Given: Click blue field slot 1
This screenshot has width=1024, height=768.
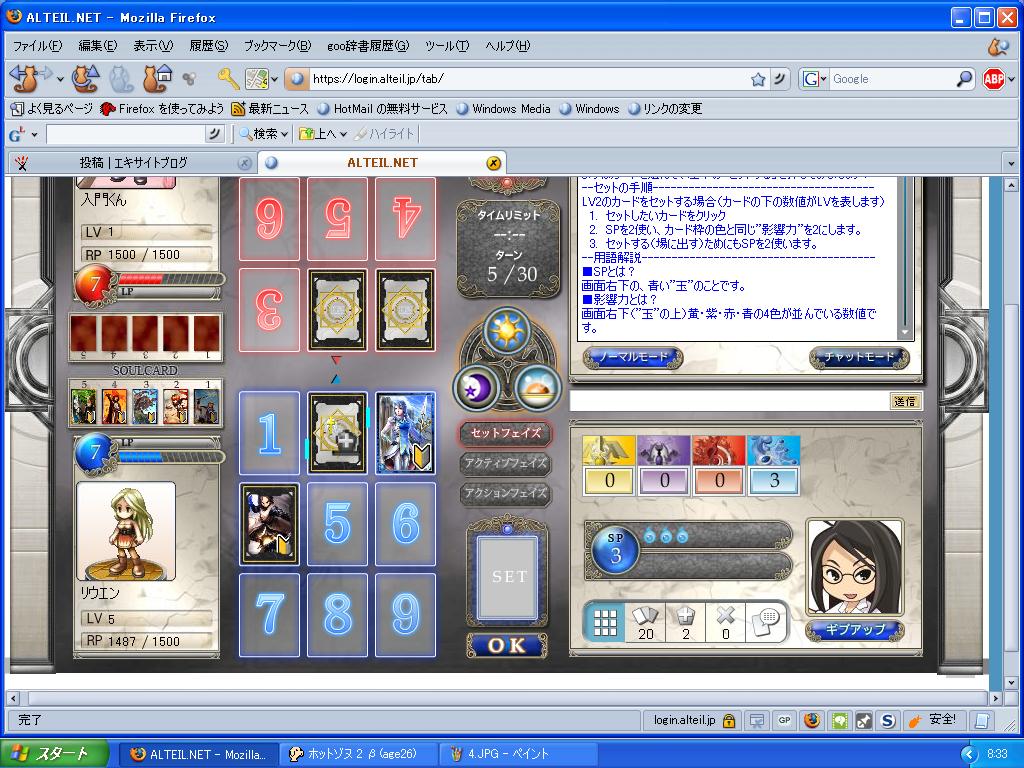Looking at the screenshot, I should click(269, 432).
